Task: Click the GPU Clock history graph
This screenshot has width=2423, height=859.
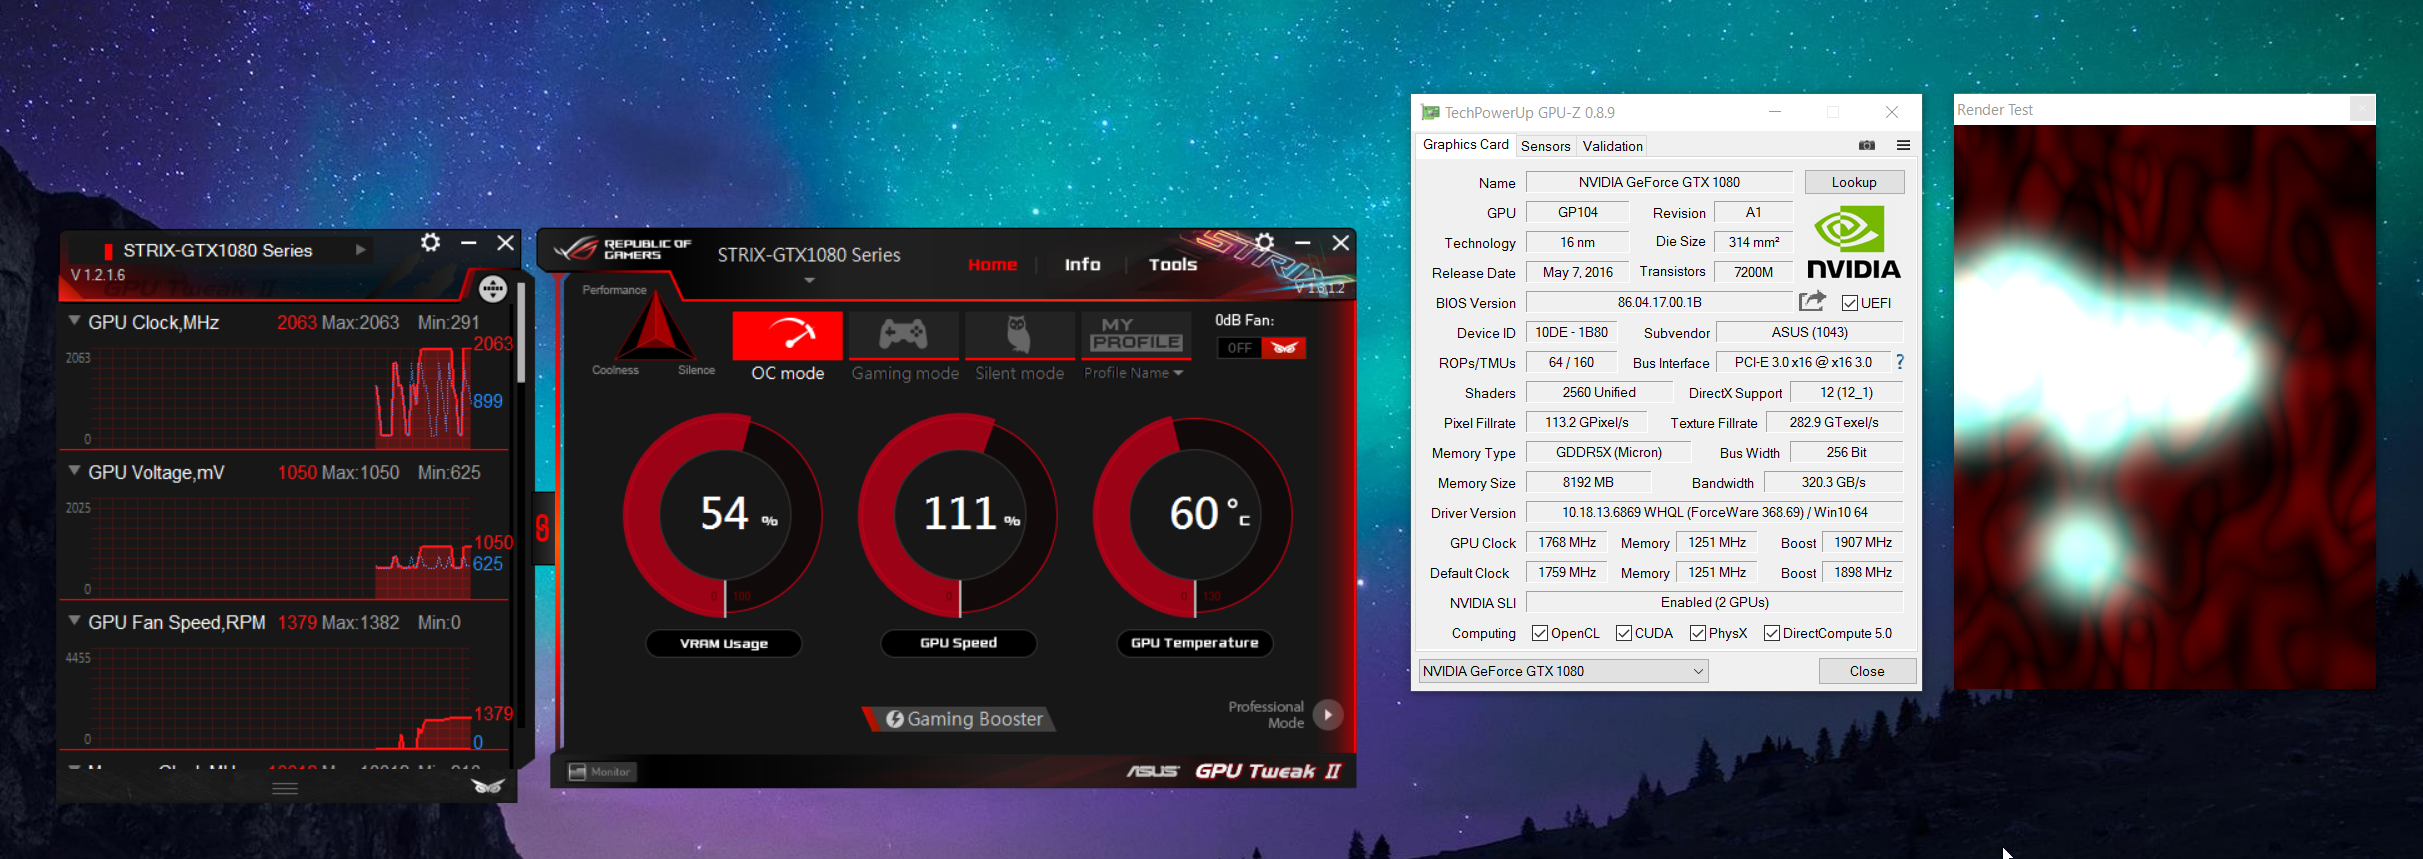Action: click(282, 396)
